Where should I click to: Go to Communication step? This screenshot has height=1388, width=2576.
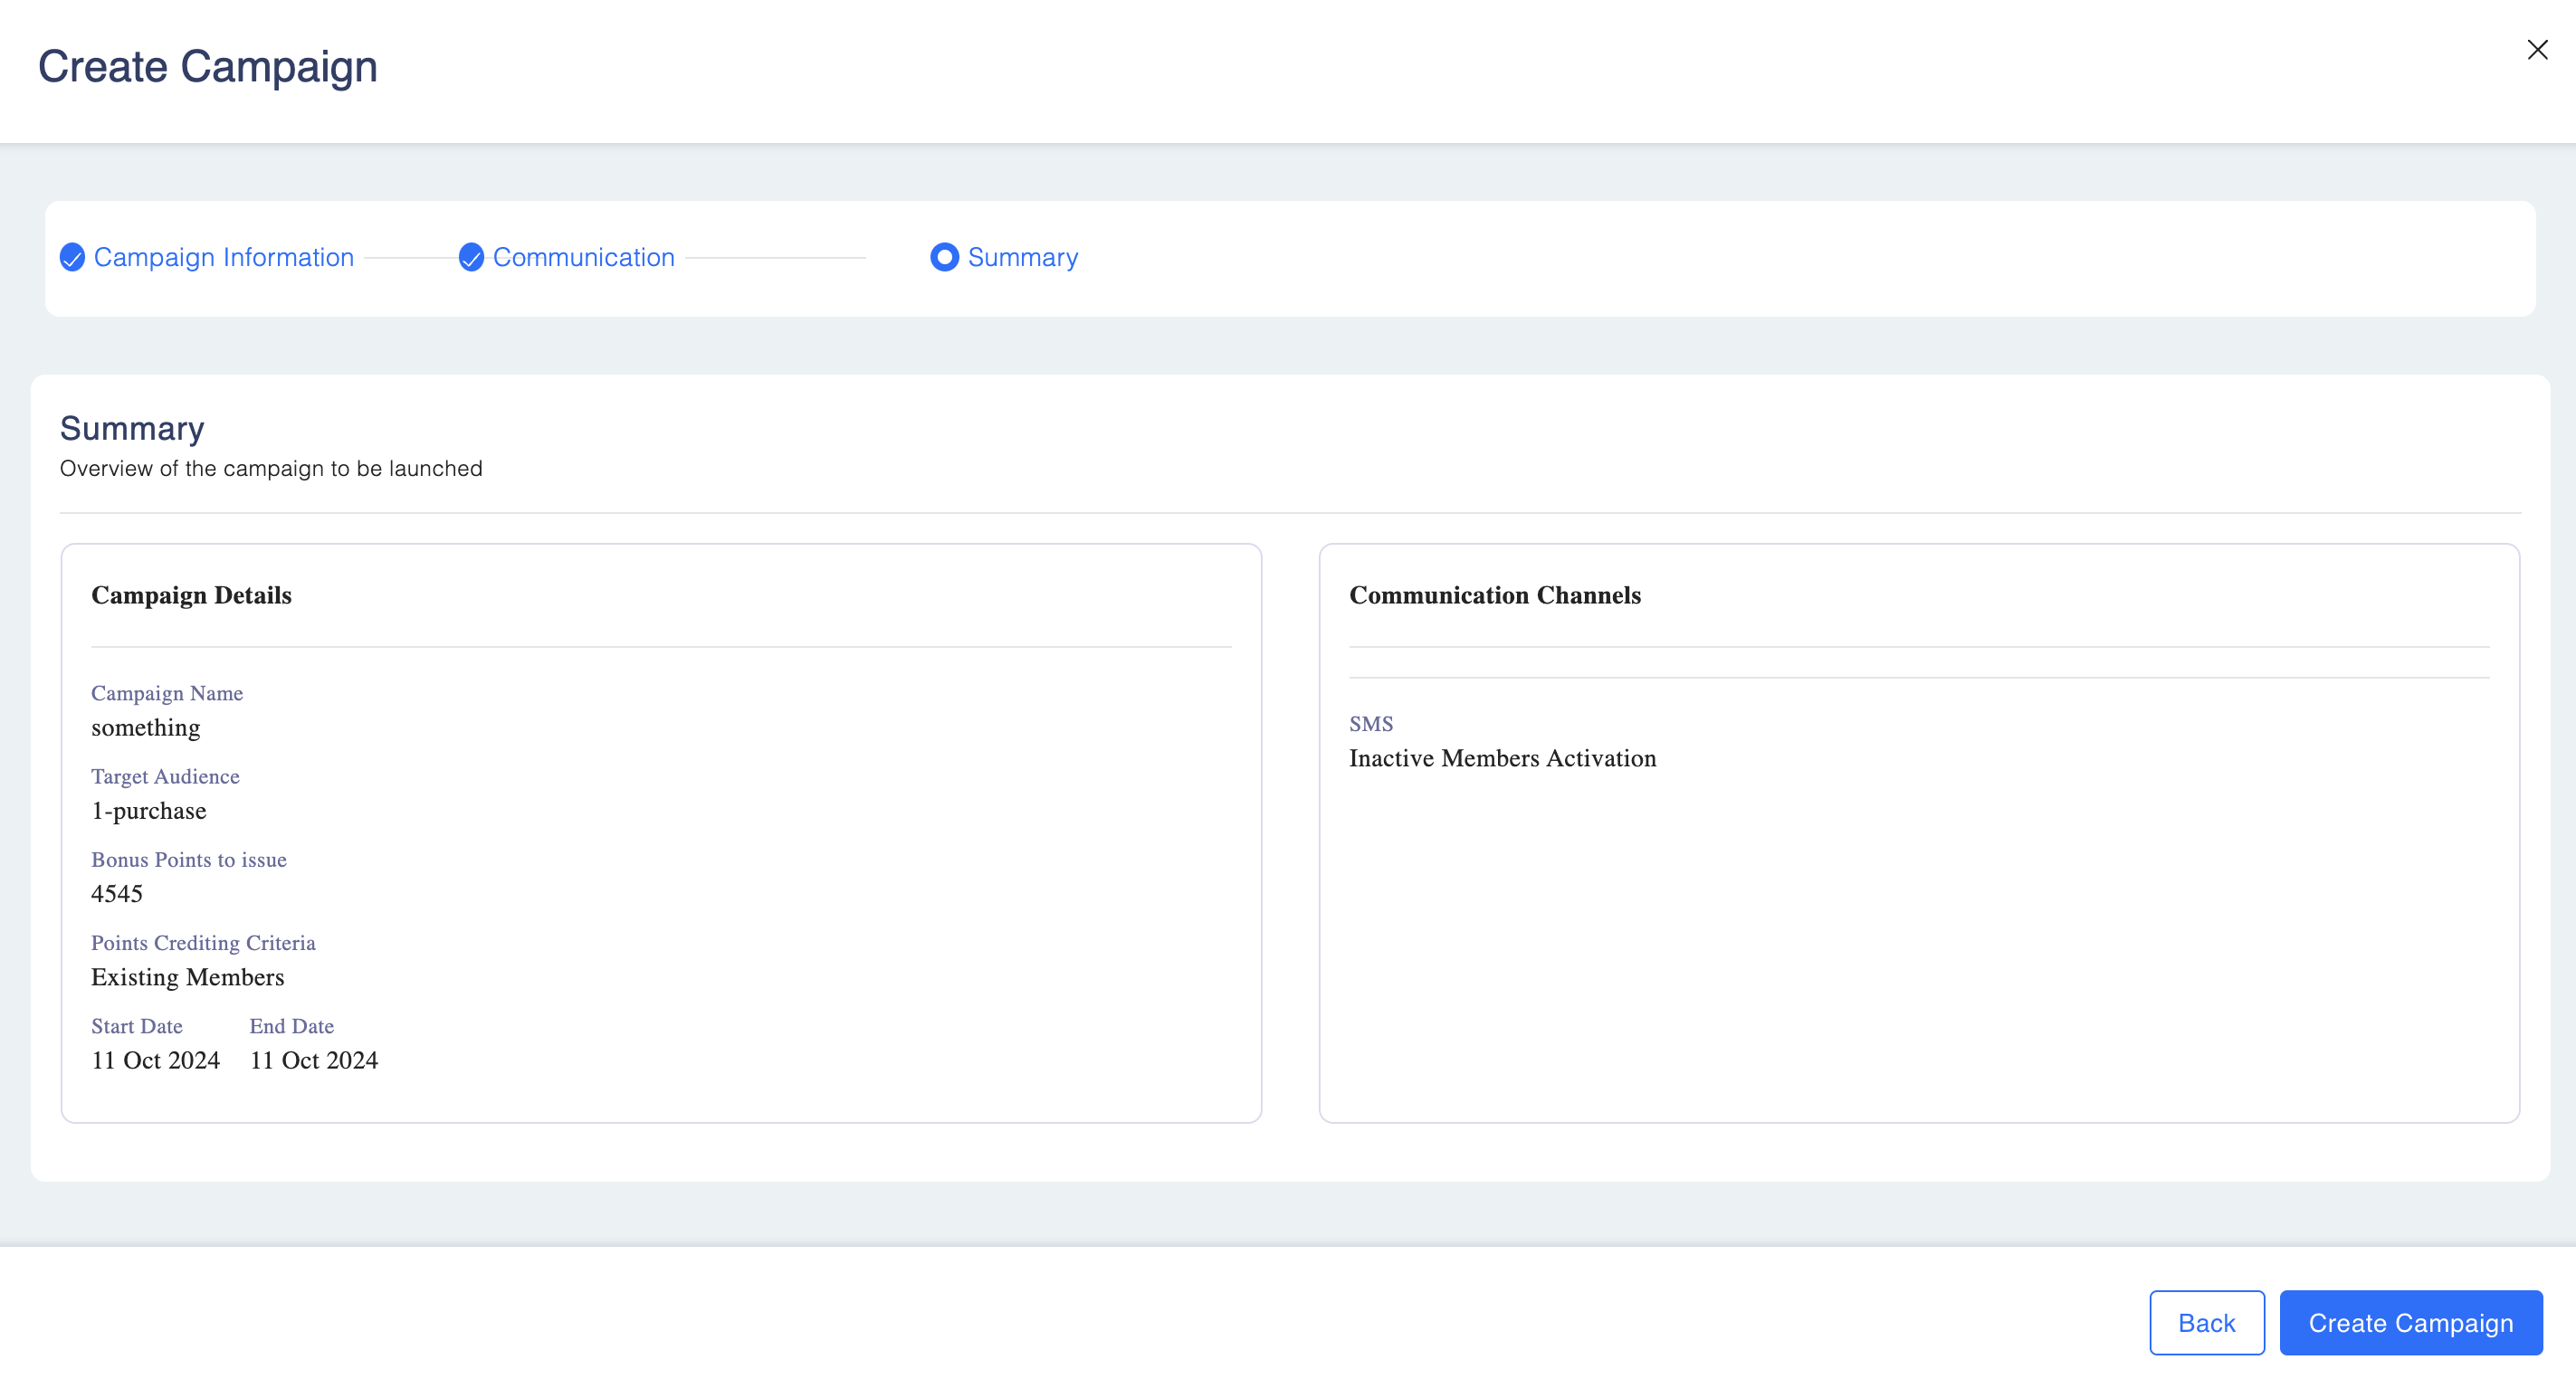coord(583,258)
